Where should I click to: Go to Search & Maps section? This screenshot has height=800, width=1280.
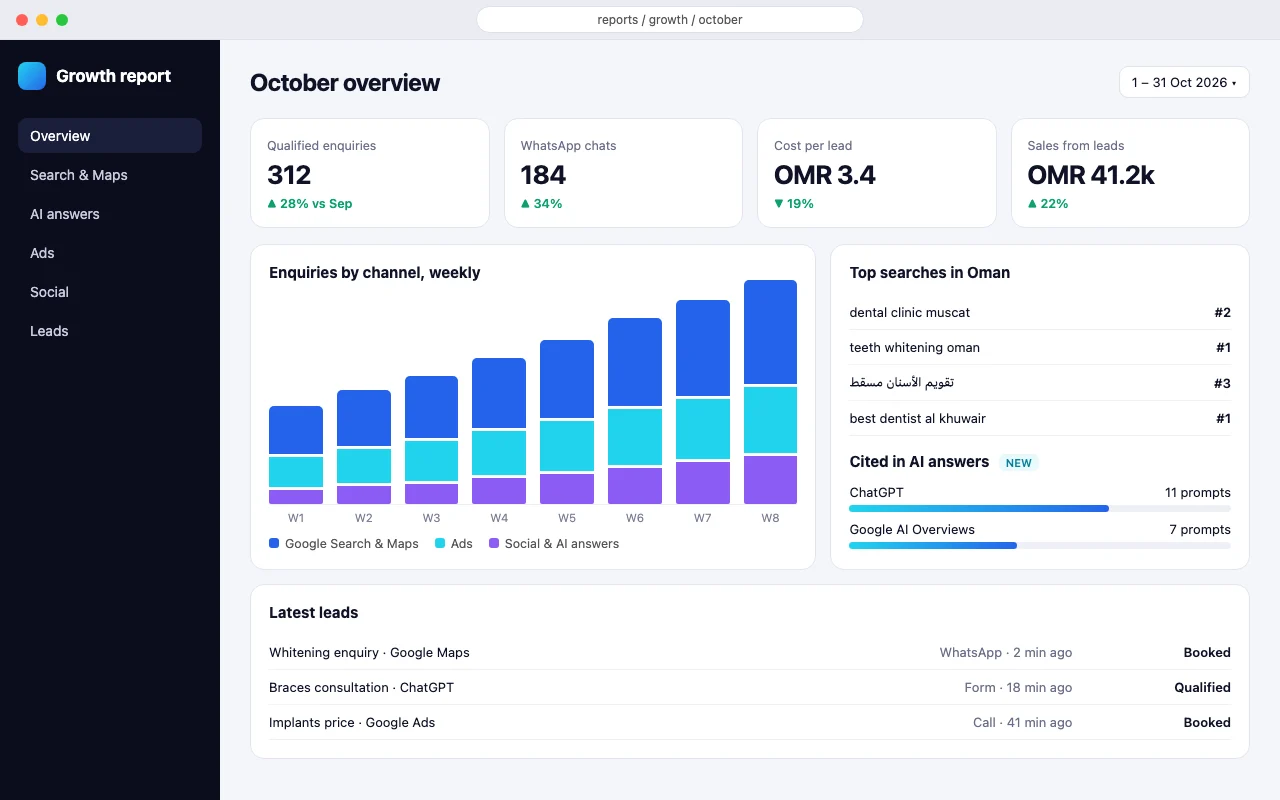[110, 175]
